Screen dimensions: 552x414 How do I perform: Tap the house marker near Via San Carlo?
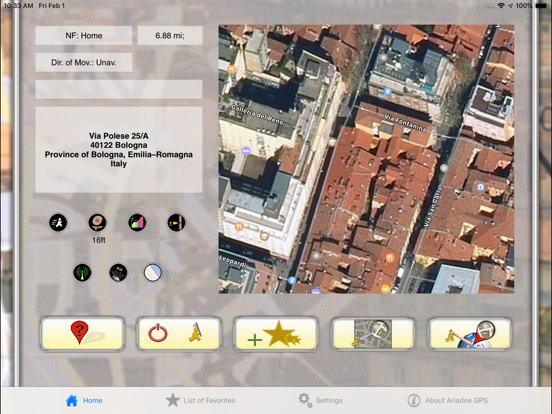(x=481, y=187)
